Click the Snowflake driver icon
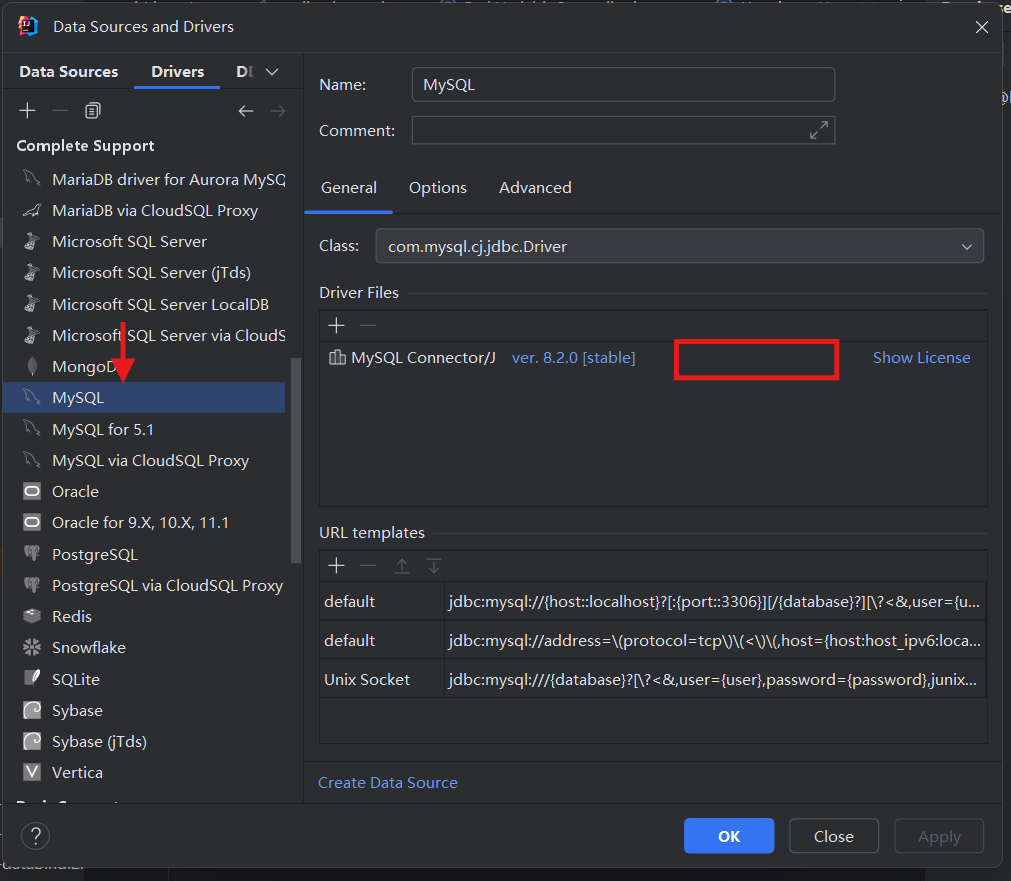The width and height of the screenshot is (1011, 881). 32,647
